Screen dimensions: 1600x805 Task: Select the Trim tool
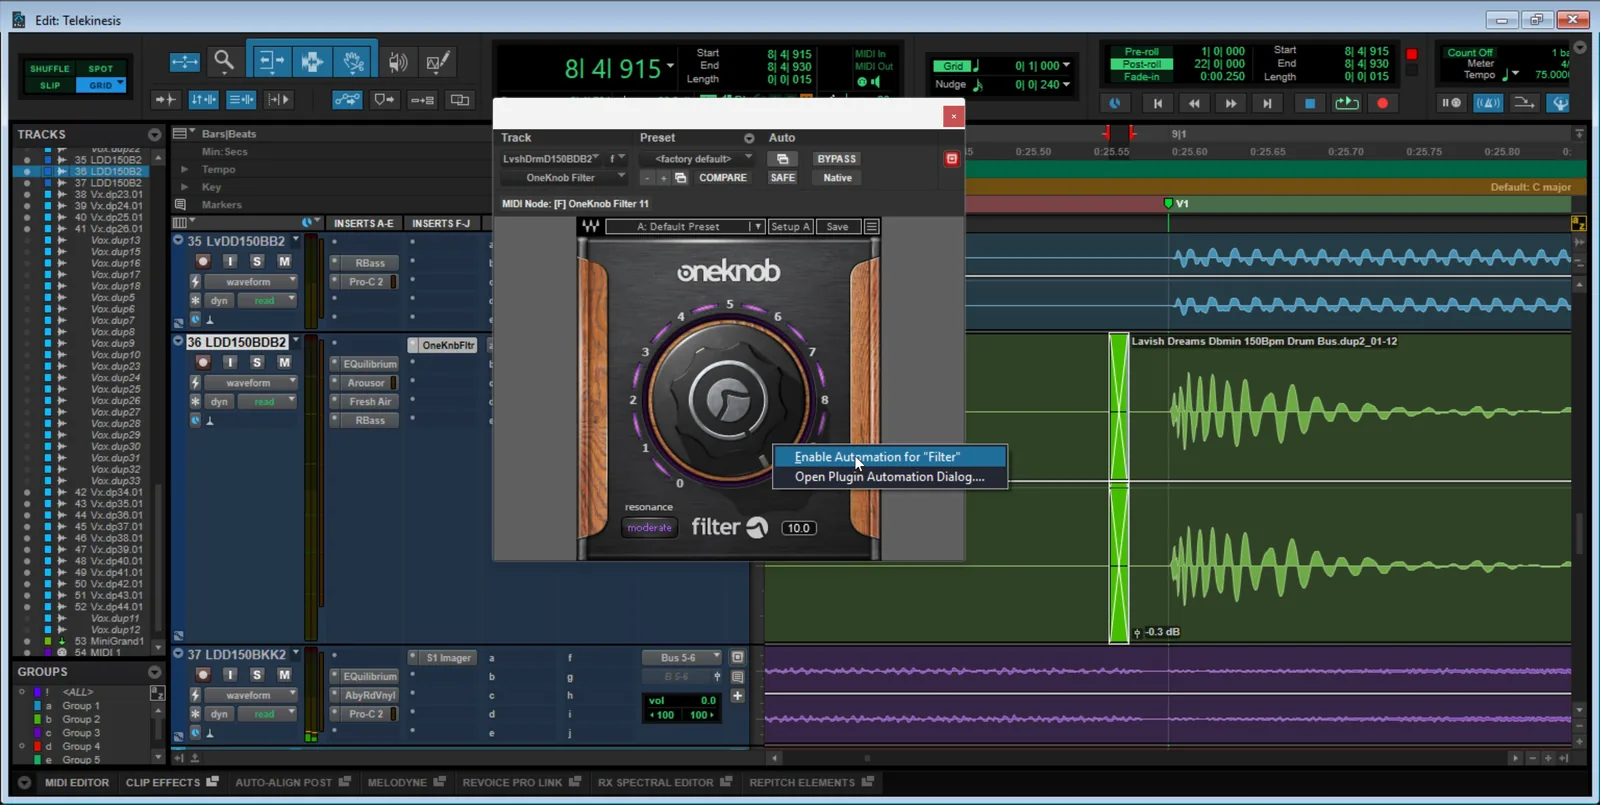[270, 62]
